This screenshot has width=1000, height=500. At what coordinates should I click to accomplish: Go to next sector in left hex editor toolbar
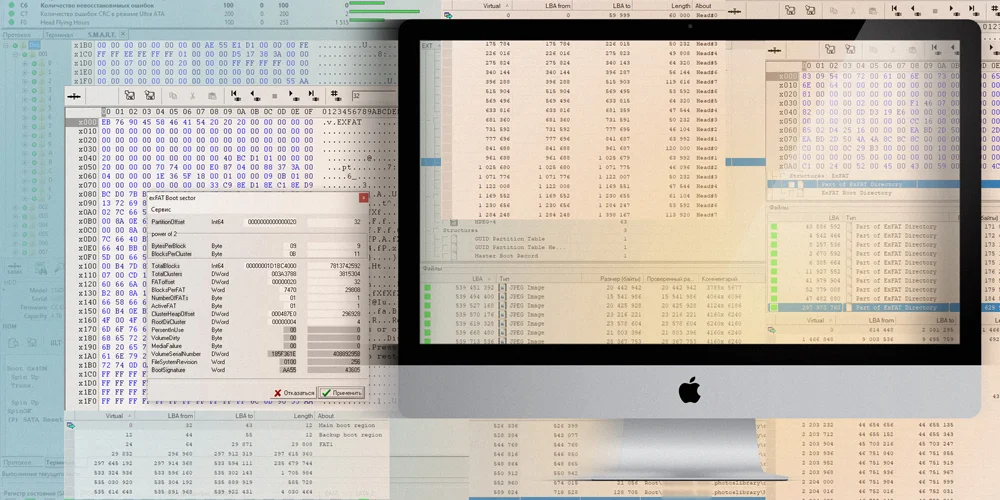click(294, 96)
